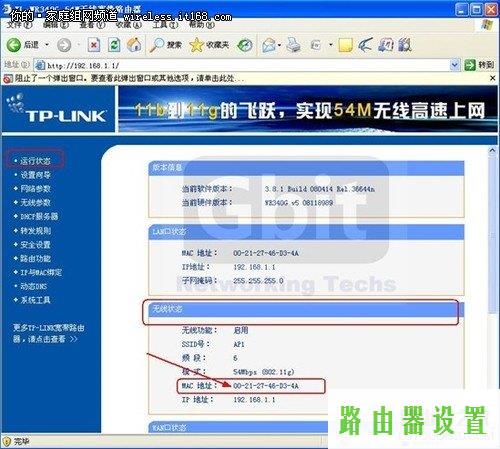Image resolution: width=500 pixels, height=449 pixels.
Task: Expand the address bar dropdown
Action: pyautogui.click(x=455, y=65)
